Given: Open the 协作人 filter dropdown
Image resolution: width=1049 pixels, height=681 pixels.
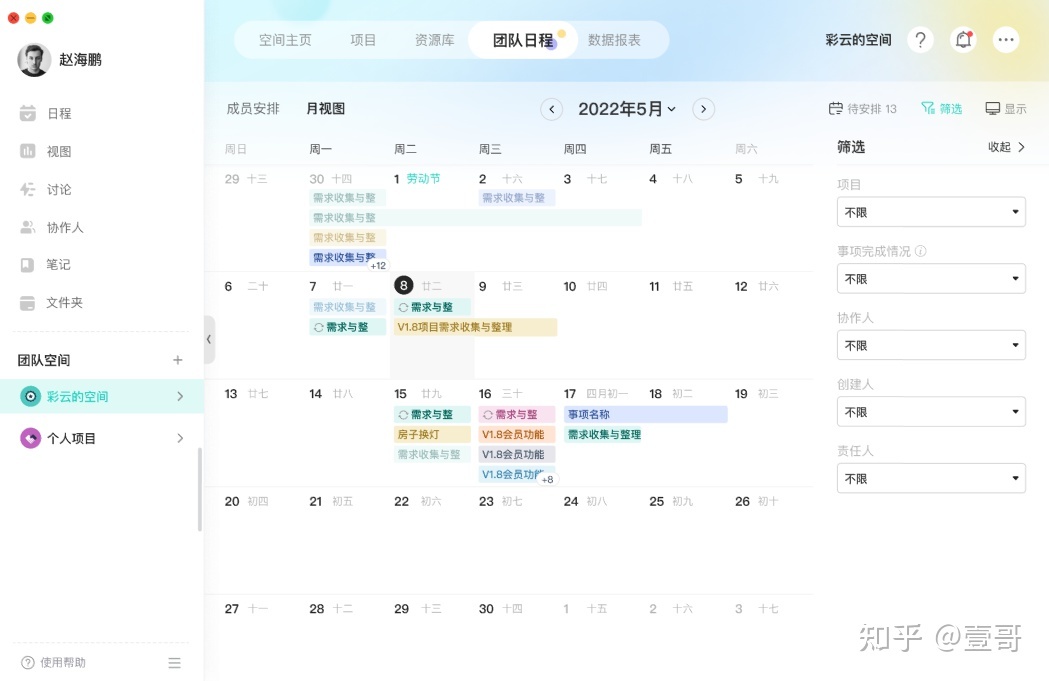Looking at the screenshot, I should pyautogui.click(x=930, y=345).
